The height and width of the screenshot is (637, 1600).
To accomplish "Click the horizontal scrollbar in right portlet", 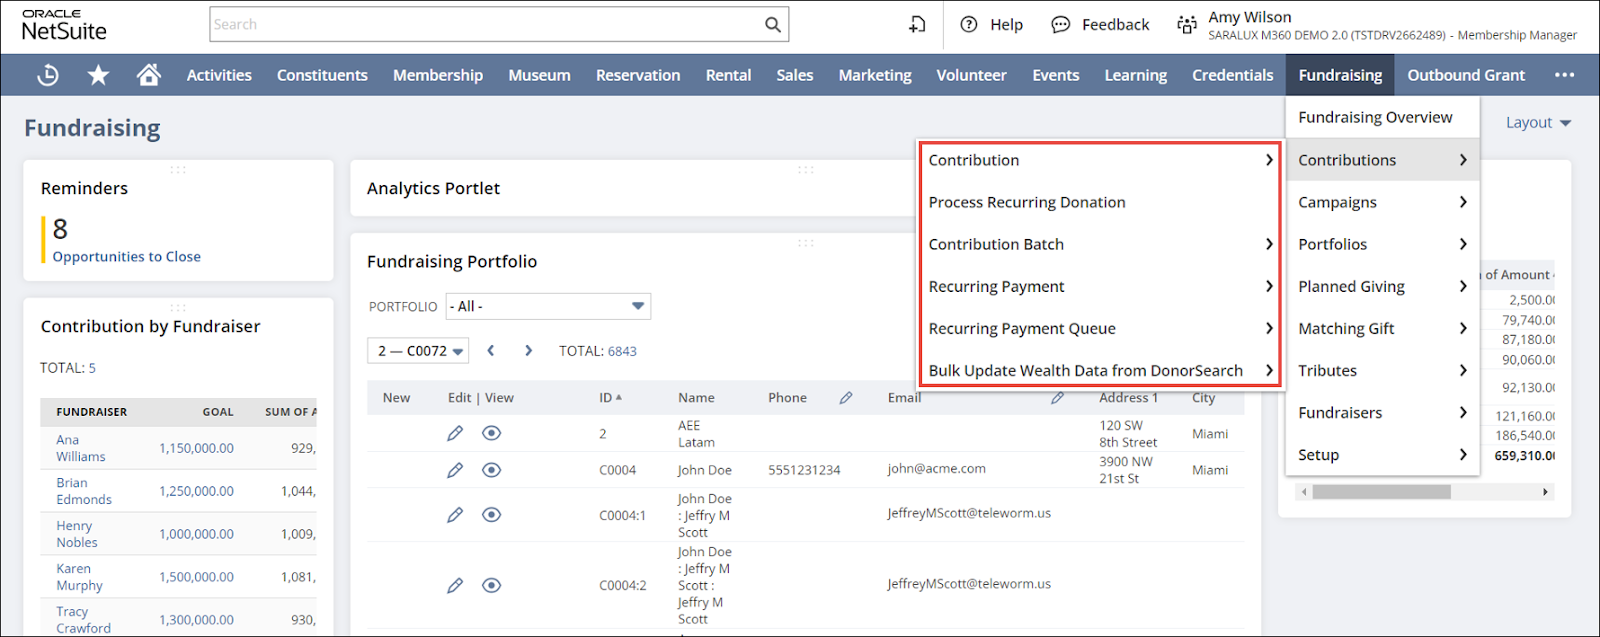I will [x=1380, y=492].
